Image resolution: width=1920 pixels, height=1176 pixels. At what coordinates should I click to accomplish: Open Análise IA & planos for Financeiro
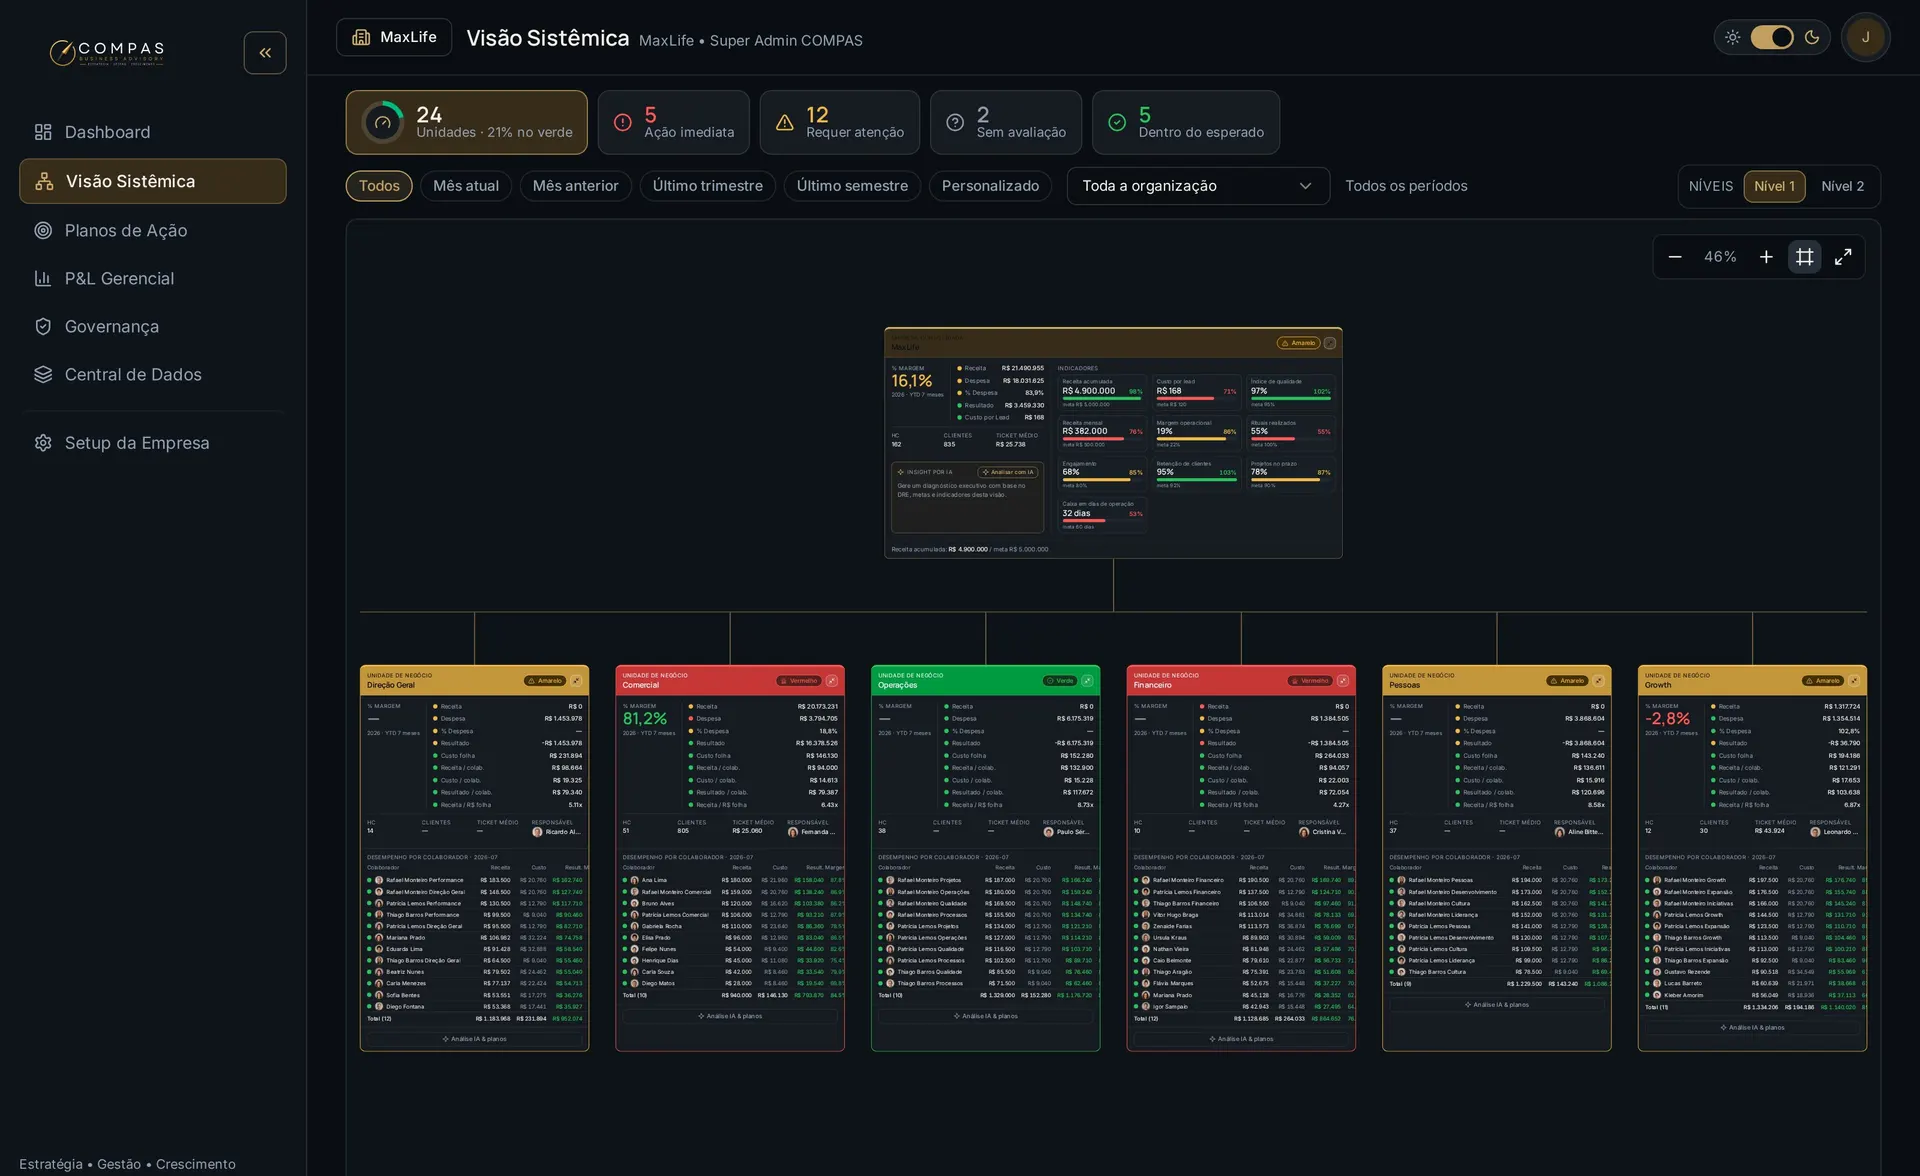click(x=1241, y=1039)
